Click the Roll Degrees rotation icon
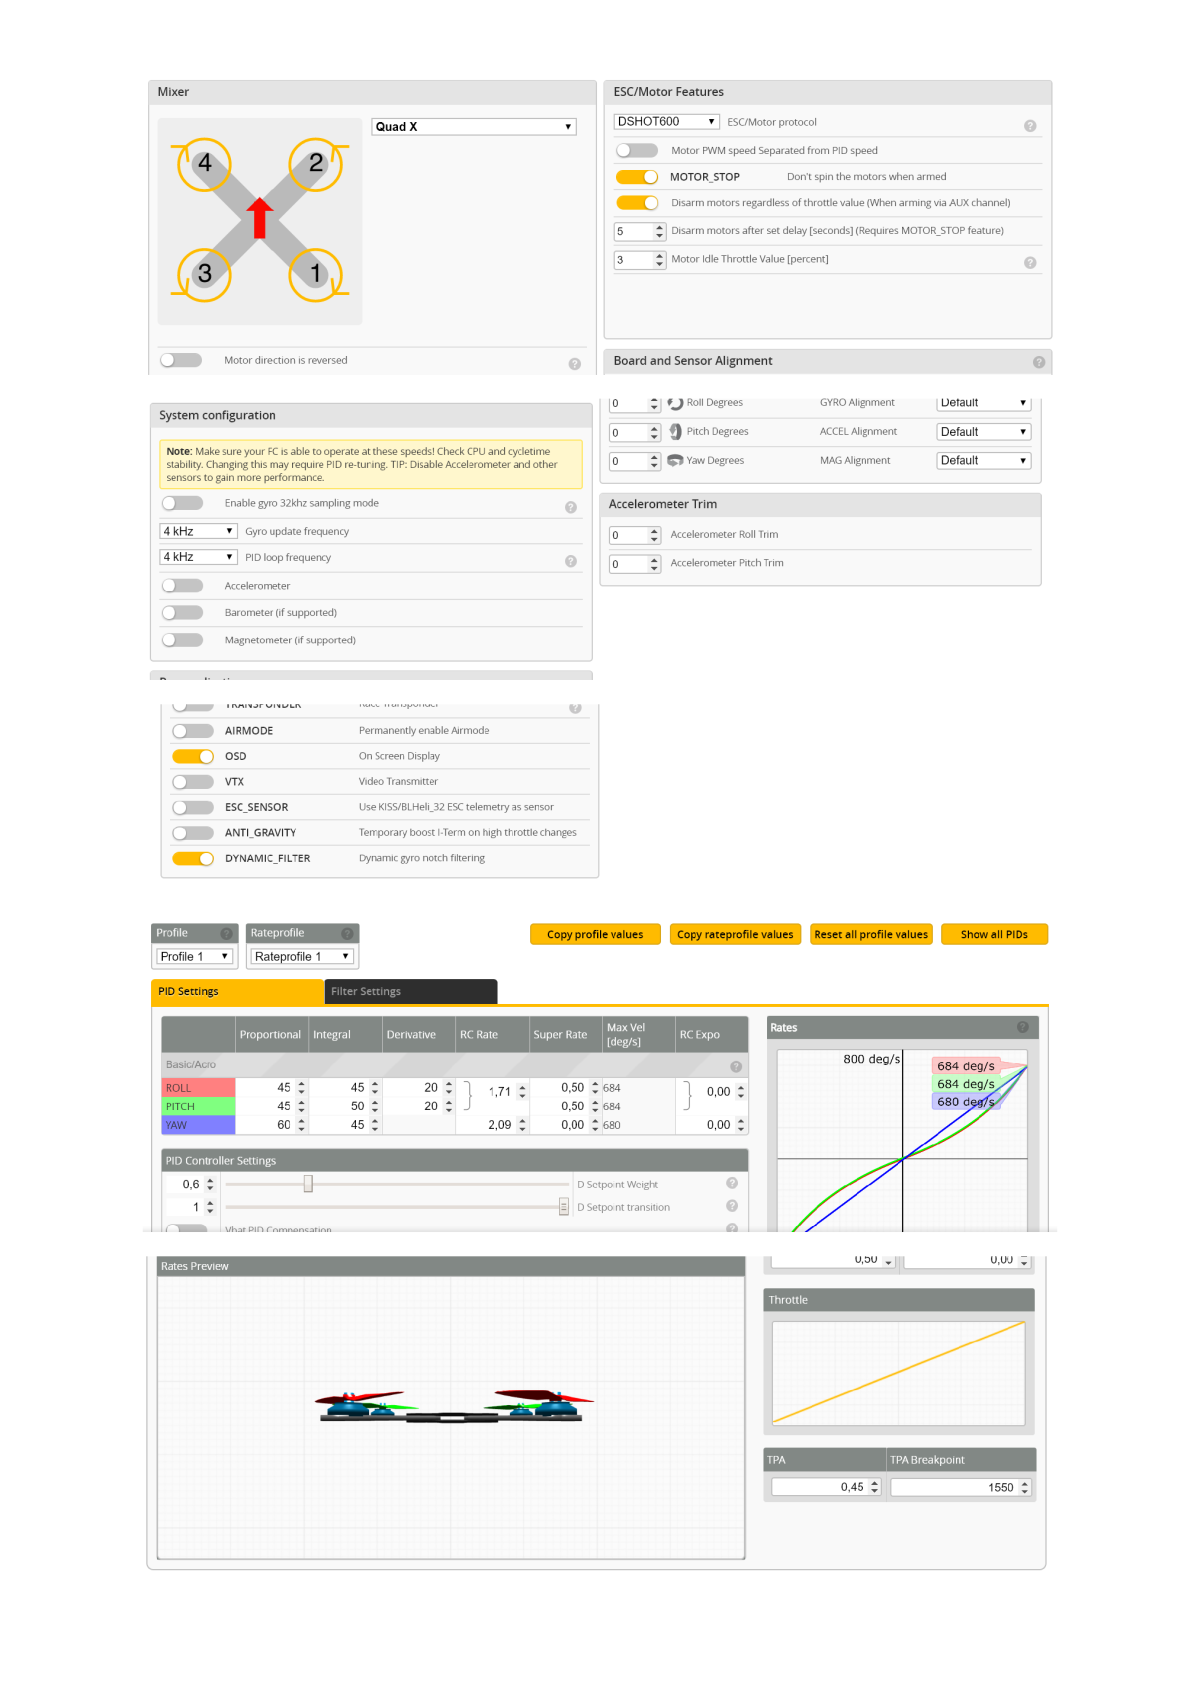Viewport: 1200px width, 1697px height. pyautogui.click(x=675, y=403)
